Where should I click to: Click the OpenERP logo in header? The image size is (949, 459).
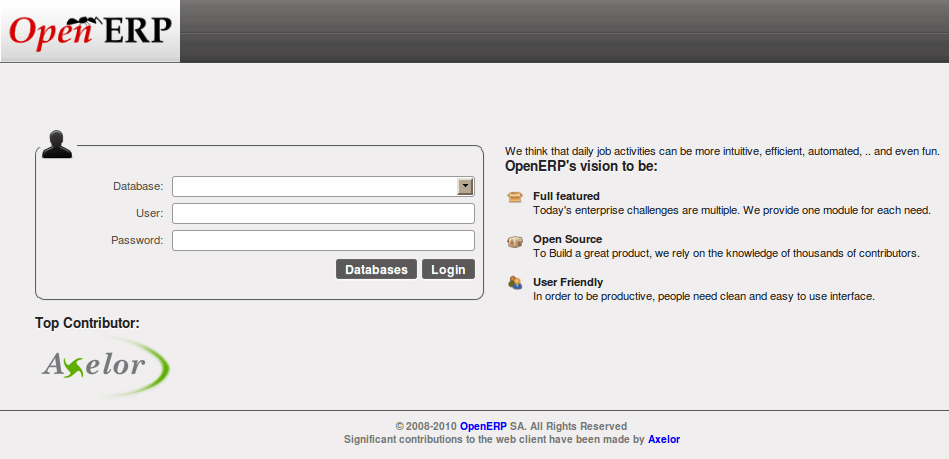coord(90,31)
